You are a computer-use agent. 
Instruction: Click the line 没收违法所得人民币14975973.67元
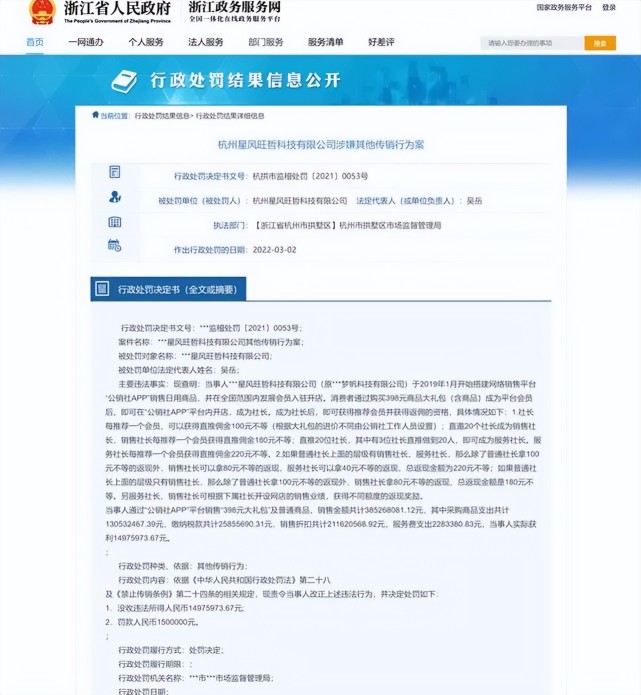(175, 608)
